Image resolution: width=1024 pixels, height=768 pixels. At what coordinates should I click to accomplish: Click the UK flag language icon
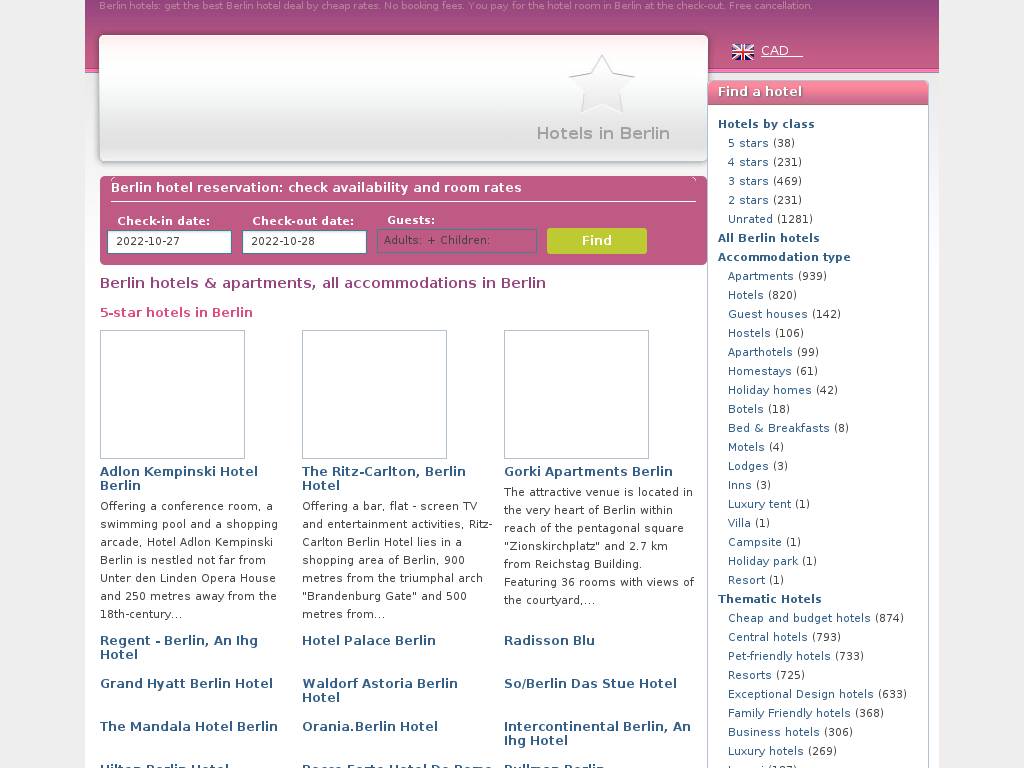[742, 51]
